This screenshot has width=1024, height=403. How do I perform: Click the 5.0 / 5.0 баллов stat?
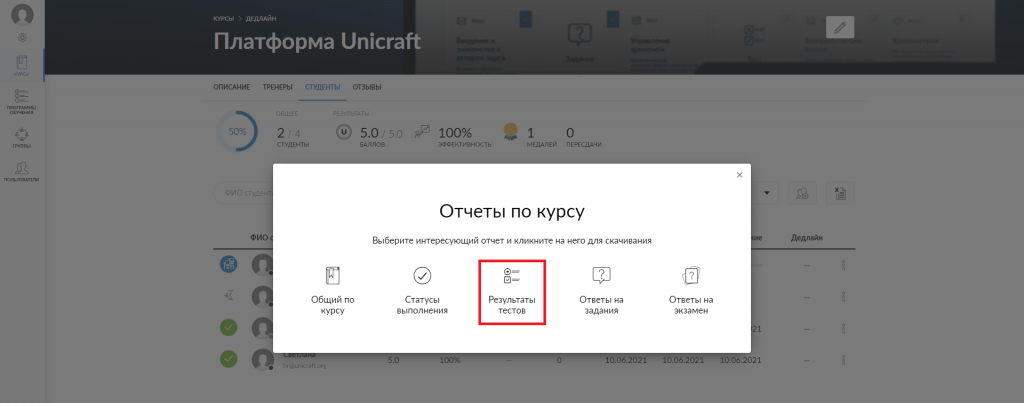(381, 136)
